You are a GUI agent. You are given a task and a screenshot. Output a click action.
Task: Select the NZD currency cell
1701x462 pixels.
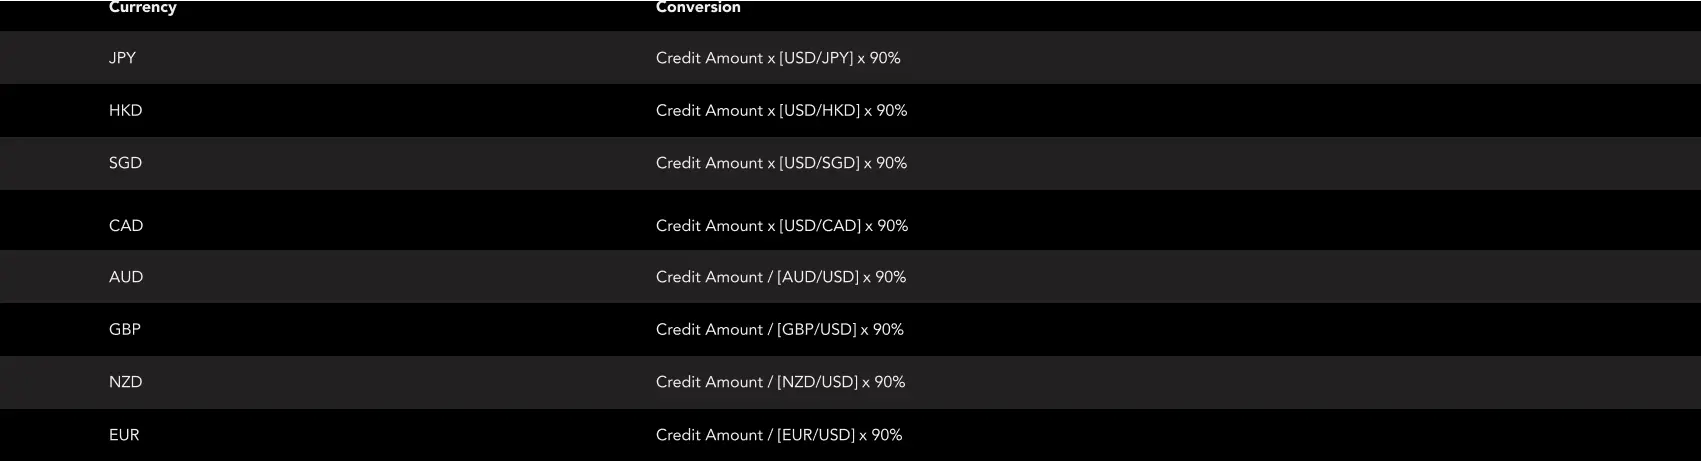click(x=125, y=382)
